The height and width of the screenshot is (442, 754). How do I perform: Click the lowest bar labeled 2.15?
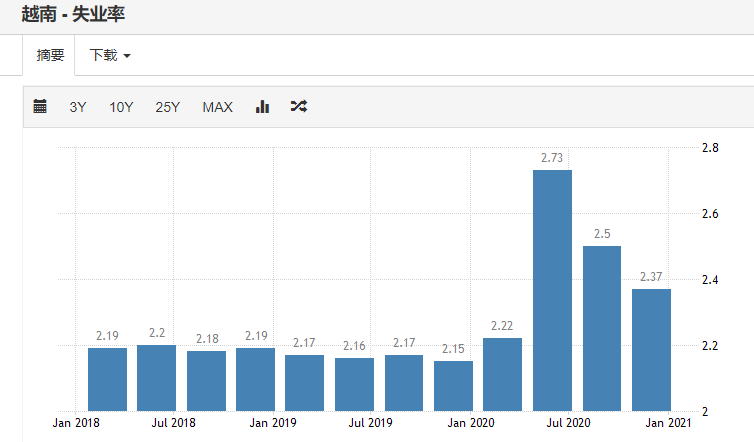click(x=453, y=386)
